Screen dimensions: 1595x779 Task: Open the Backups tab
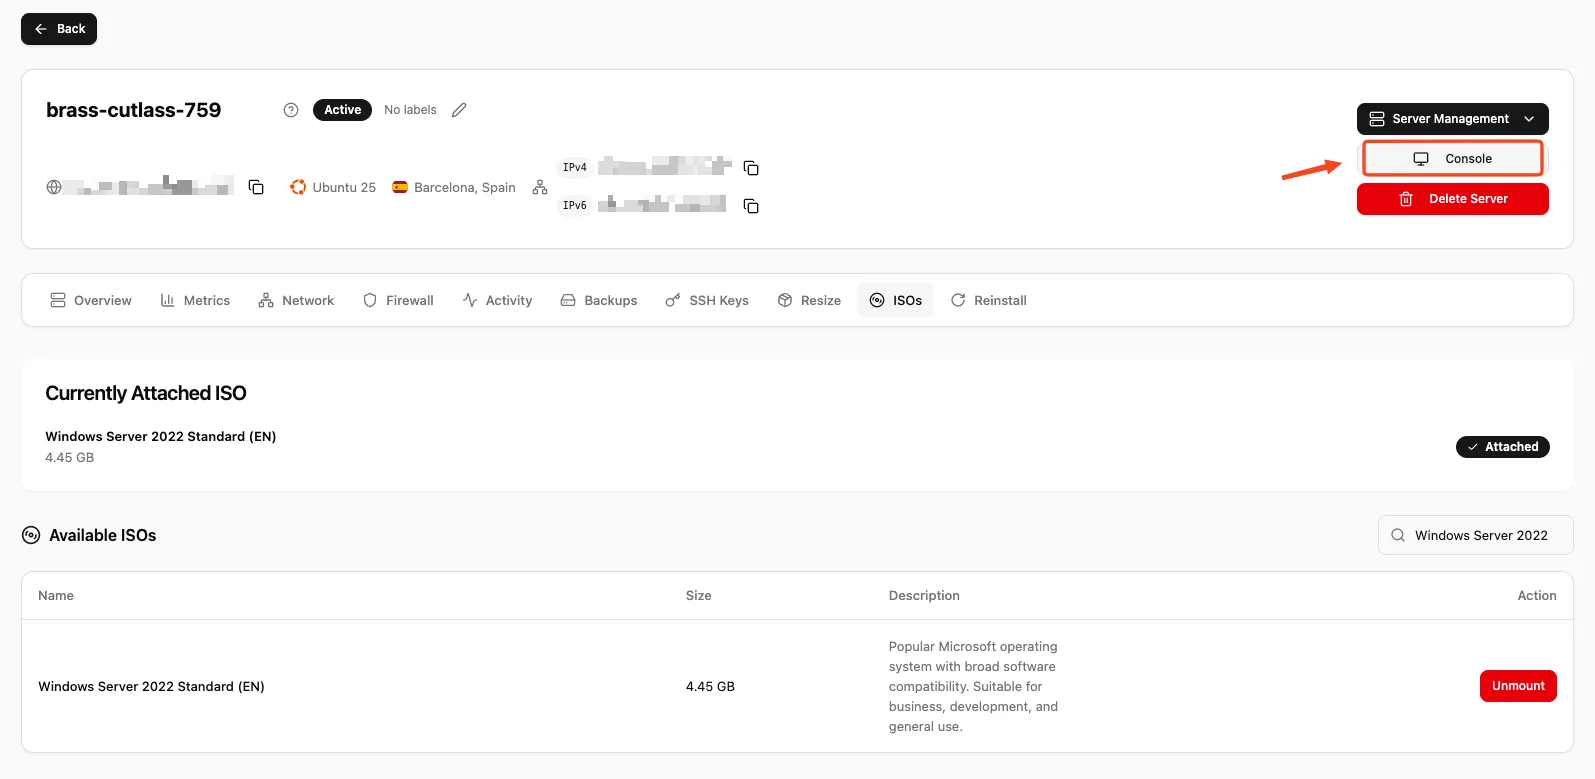coord(599,300)
